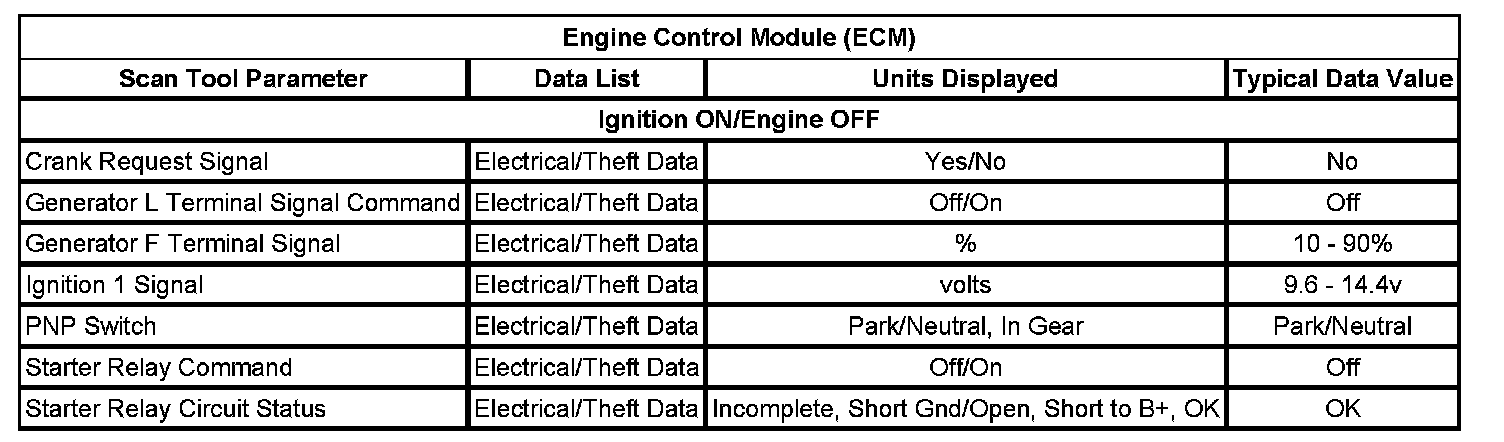Select the Scan Tool Parameter column header
This screenshot has width=1504, height=442.
243,78
